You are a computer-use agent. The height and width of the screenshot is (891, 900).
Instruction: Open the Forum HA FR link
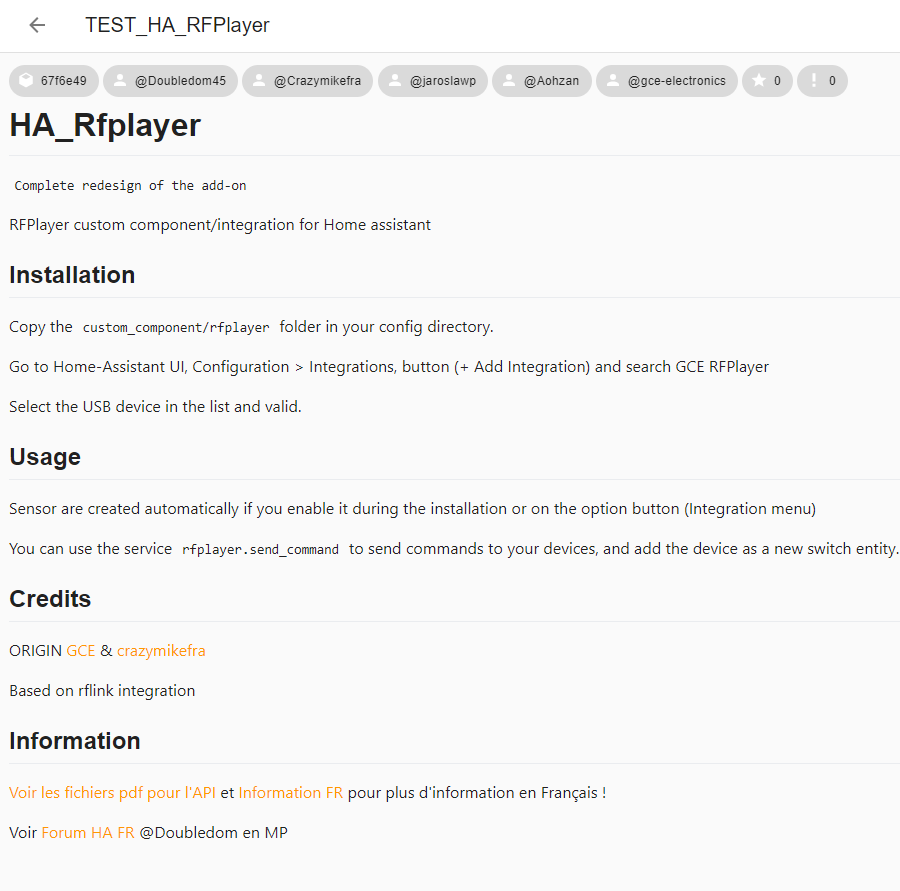pos(88,832)
